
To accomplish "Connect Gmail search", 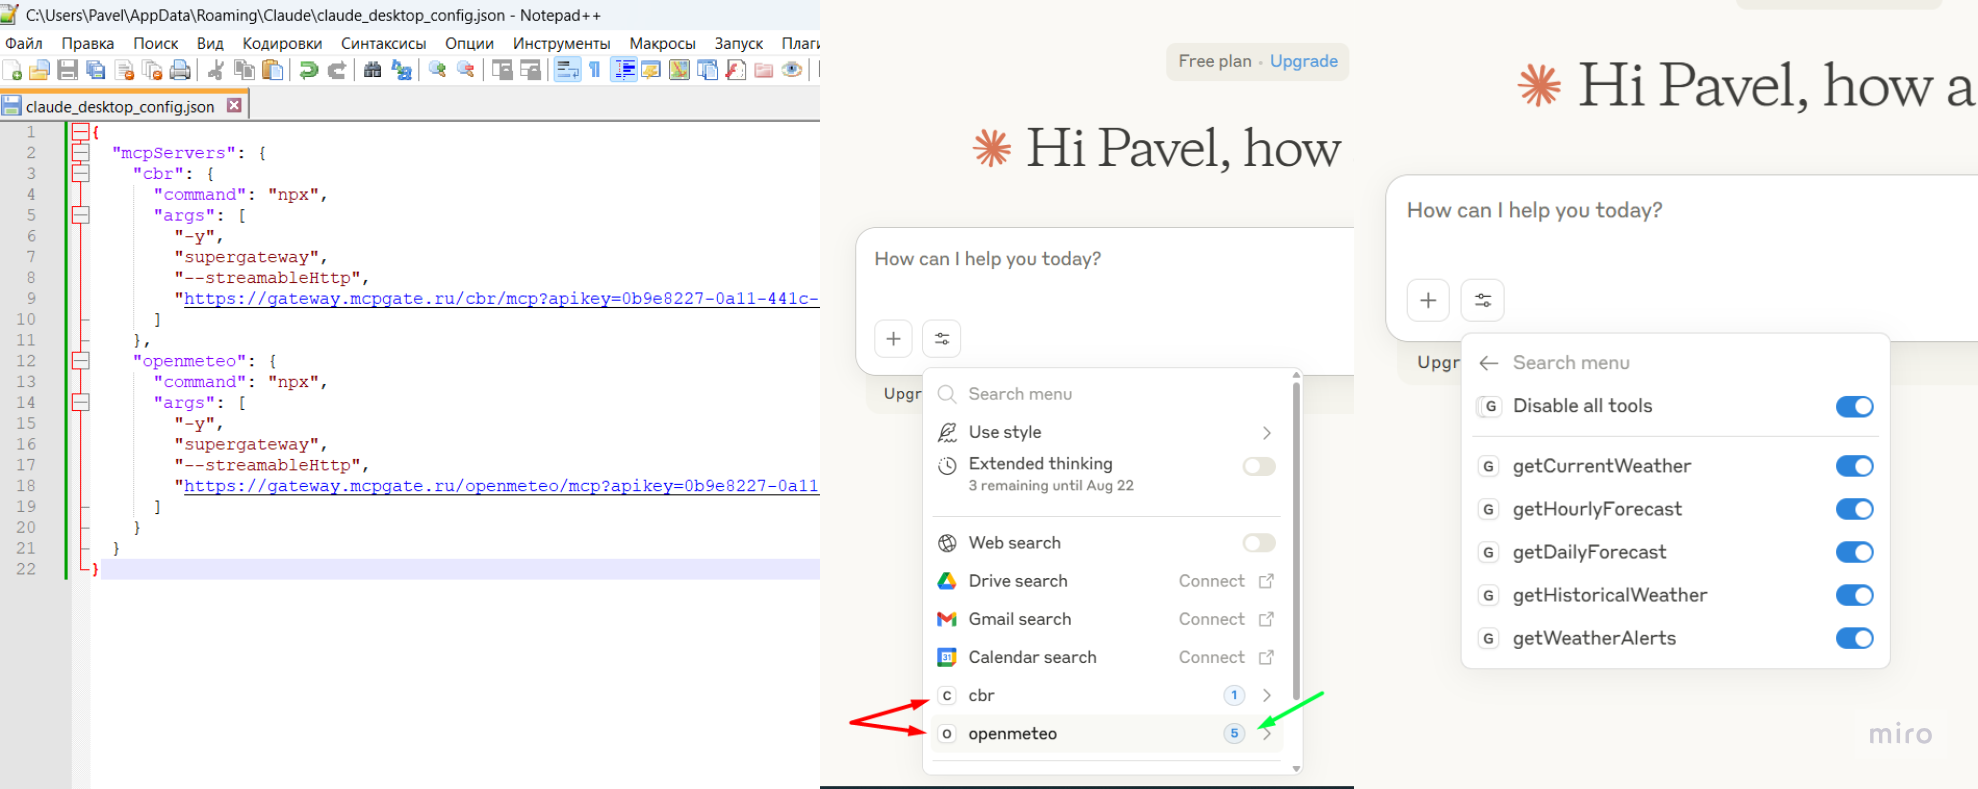I will point(1226,619).
